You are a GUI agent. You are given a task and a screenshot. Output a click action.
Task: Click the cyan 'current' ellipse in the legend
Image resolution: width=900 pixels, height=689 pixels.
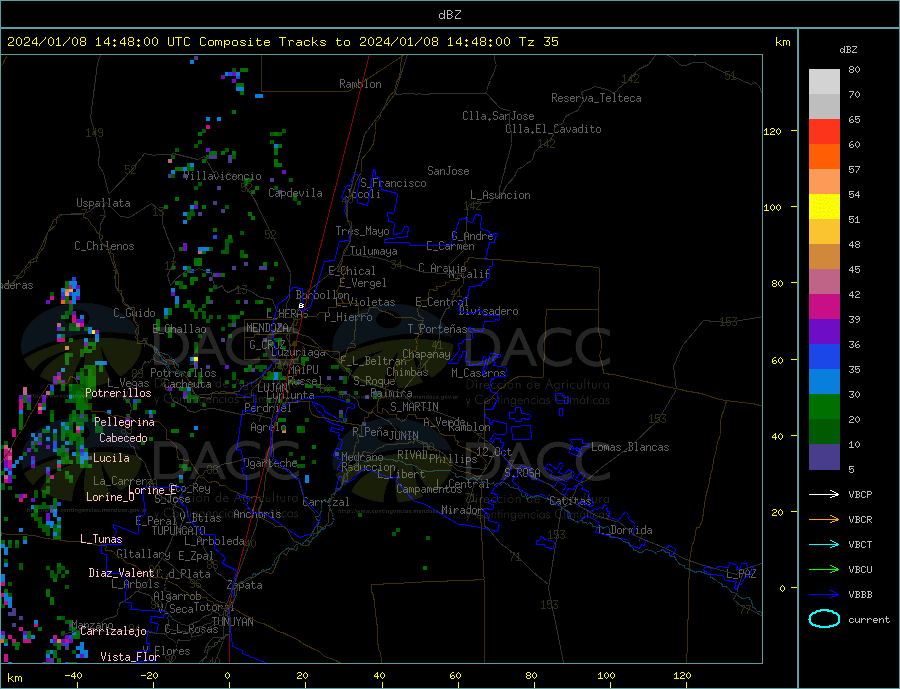824,619
